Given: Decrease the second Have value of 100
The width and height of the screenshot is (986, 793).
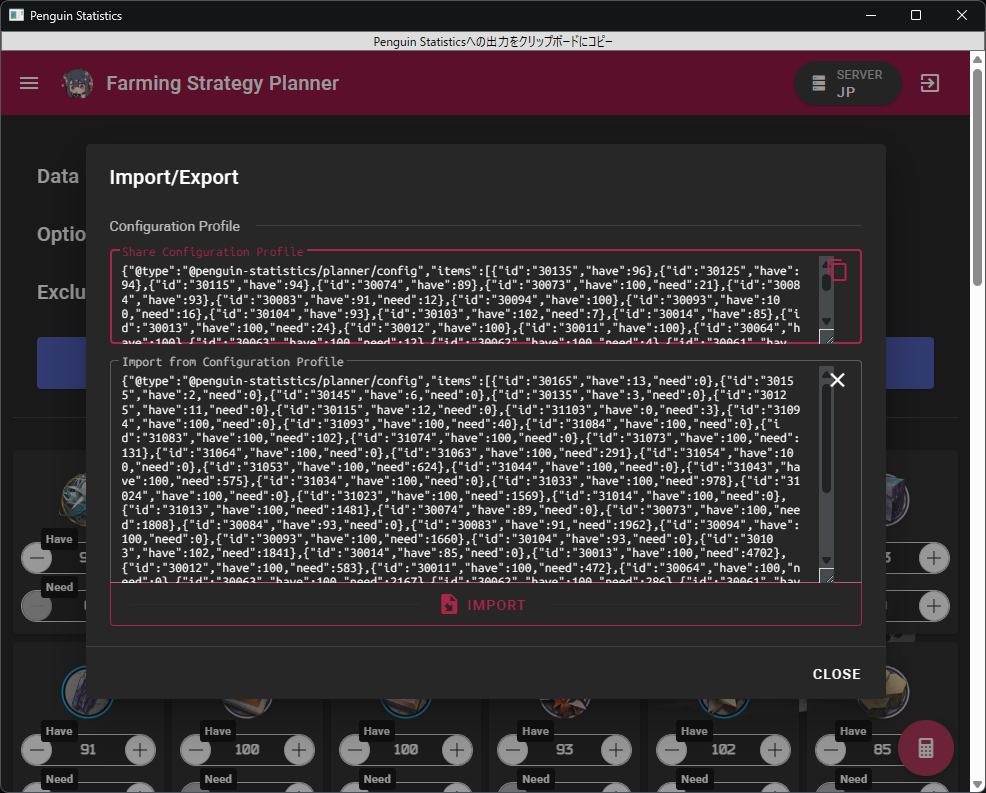Looking at the screenshot, I should click(x=355, y=750).
